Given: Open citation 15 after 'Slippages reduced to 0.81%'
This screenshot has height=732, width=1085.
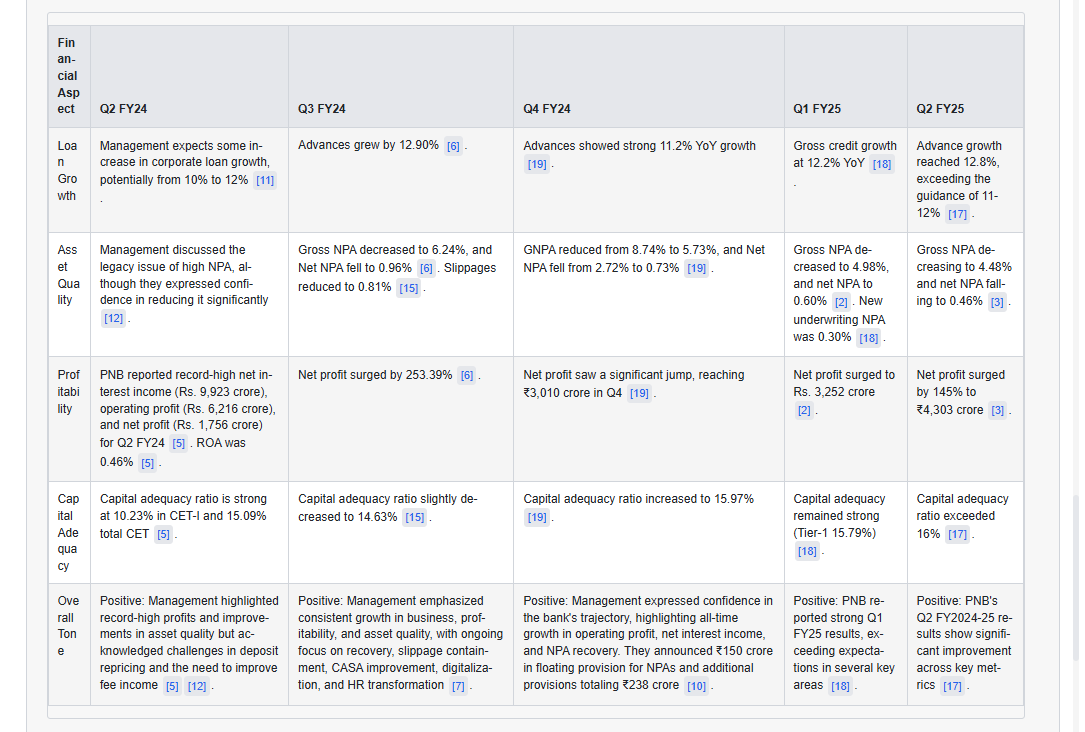Looking at the screenshot, I should 408,288.
